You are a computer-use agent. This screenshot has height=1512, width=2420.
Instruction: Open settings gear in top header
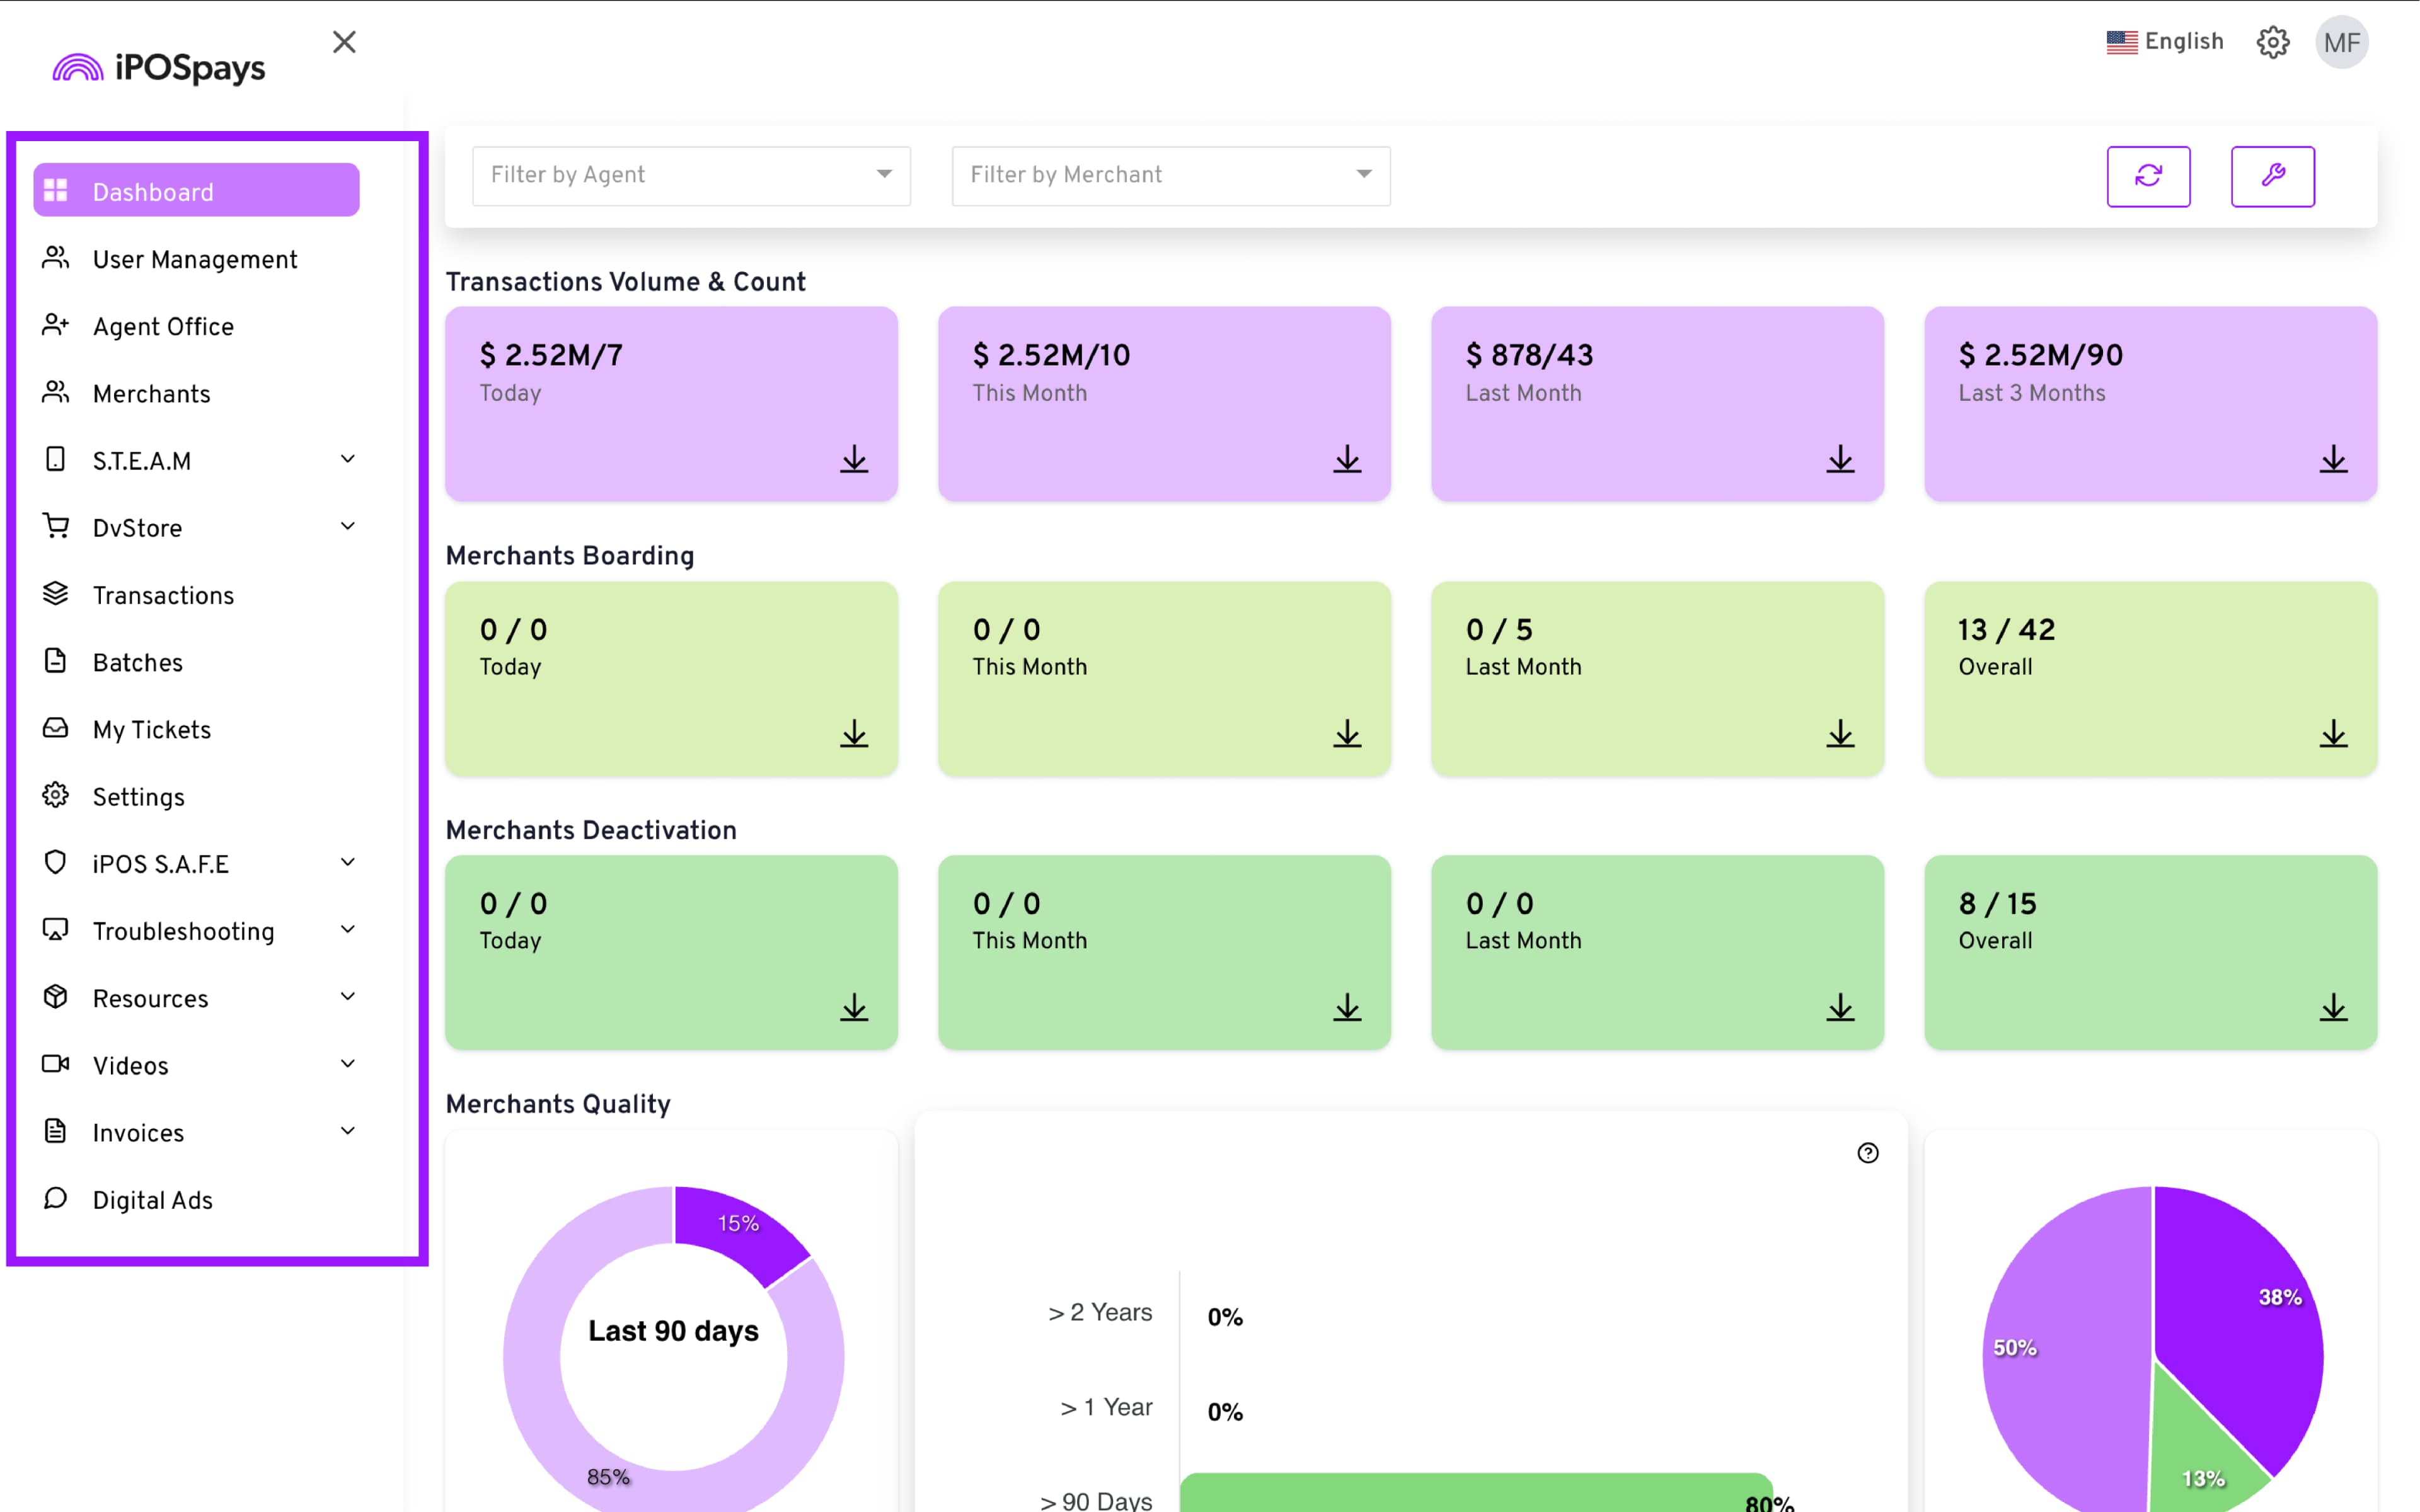click(x=2272, y=42)
